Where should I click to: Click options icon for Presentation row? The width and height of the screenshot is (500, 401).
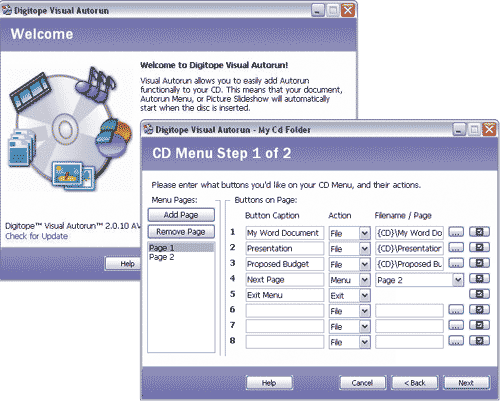(x=479, y=248)
